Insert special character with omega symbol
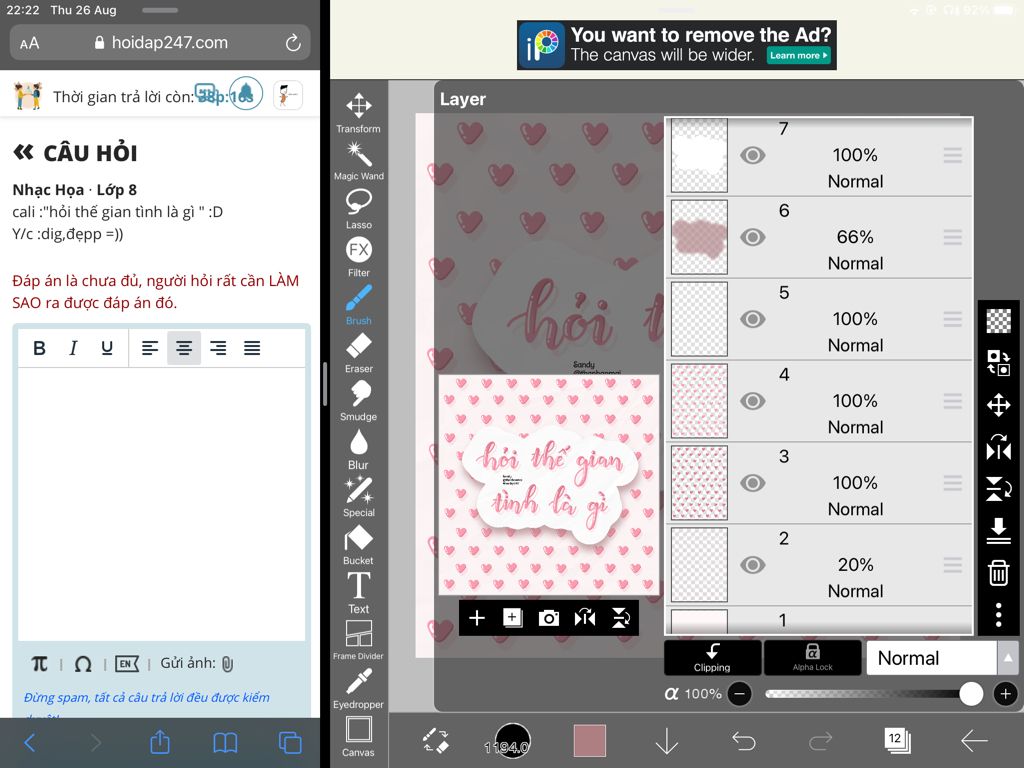This screenshot has height=768, width=1024. pyautogui.click(x=83, y=664)
